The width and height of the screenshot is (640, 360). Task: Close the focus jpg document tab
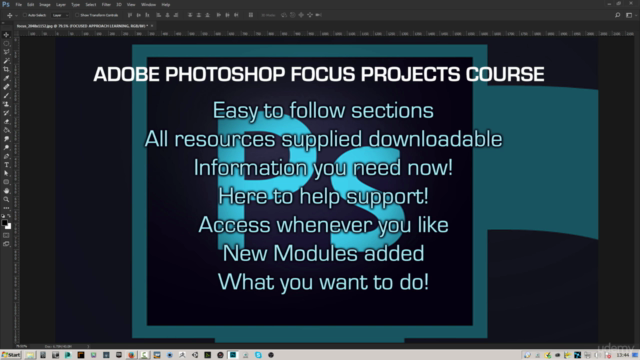pyautogui.click(x=152, y=26)
